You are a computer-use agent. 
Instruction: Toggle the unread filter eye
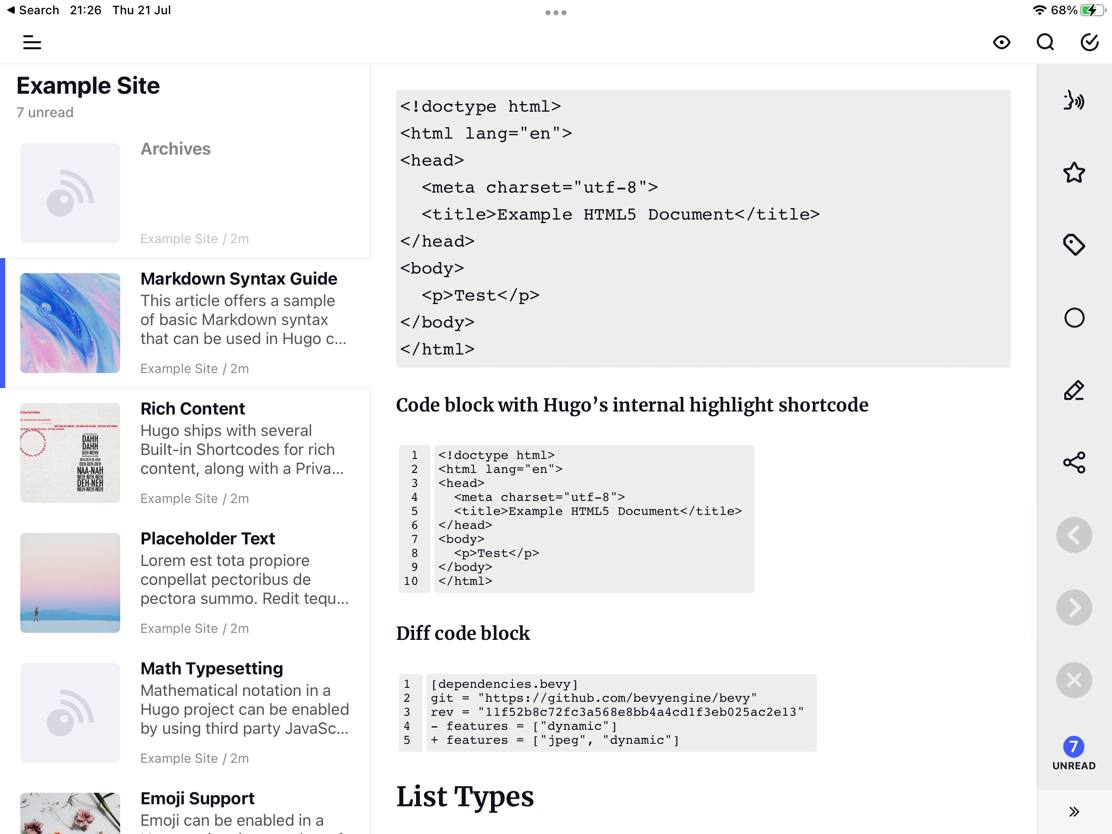[x=1001, y=42]
